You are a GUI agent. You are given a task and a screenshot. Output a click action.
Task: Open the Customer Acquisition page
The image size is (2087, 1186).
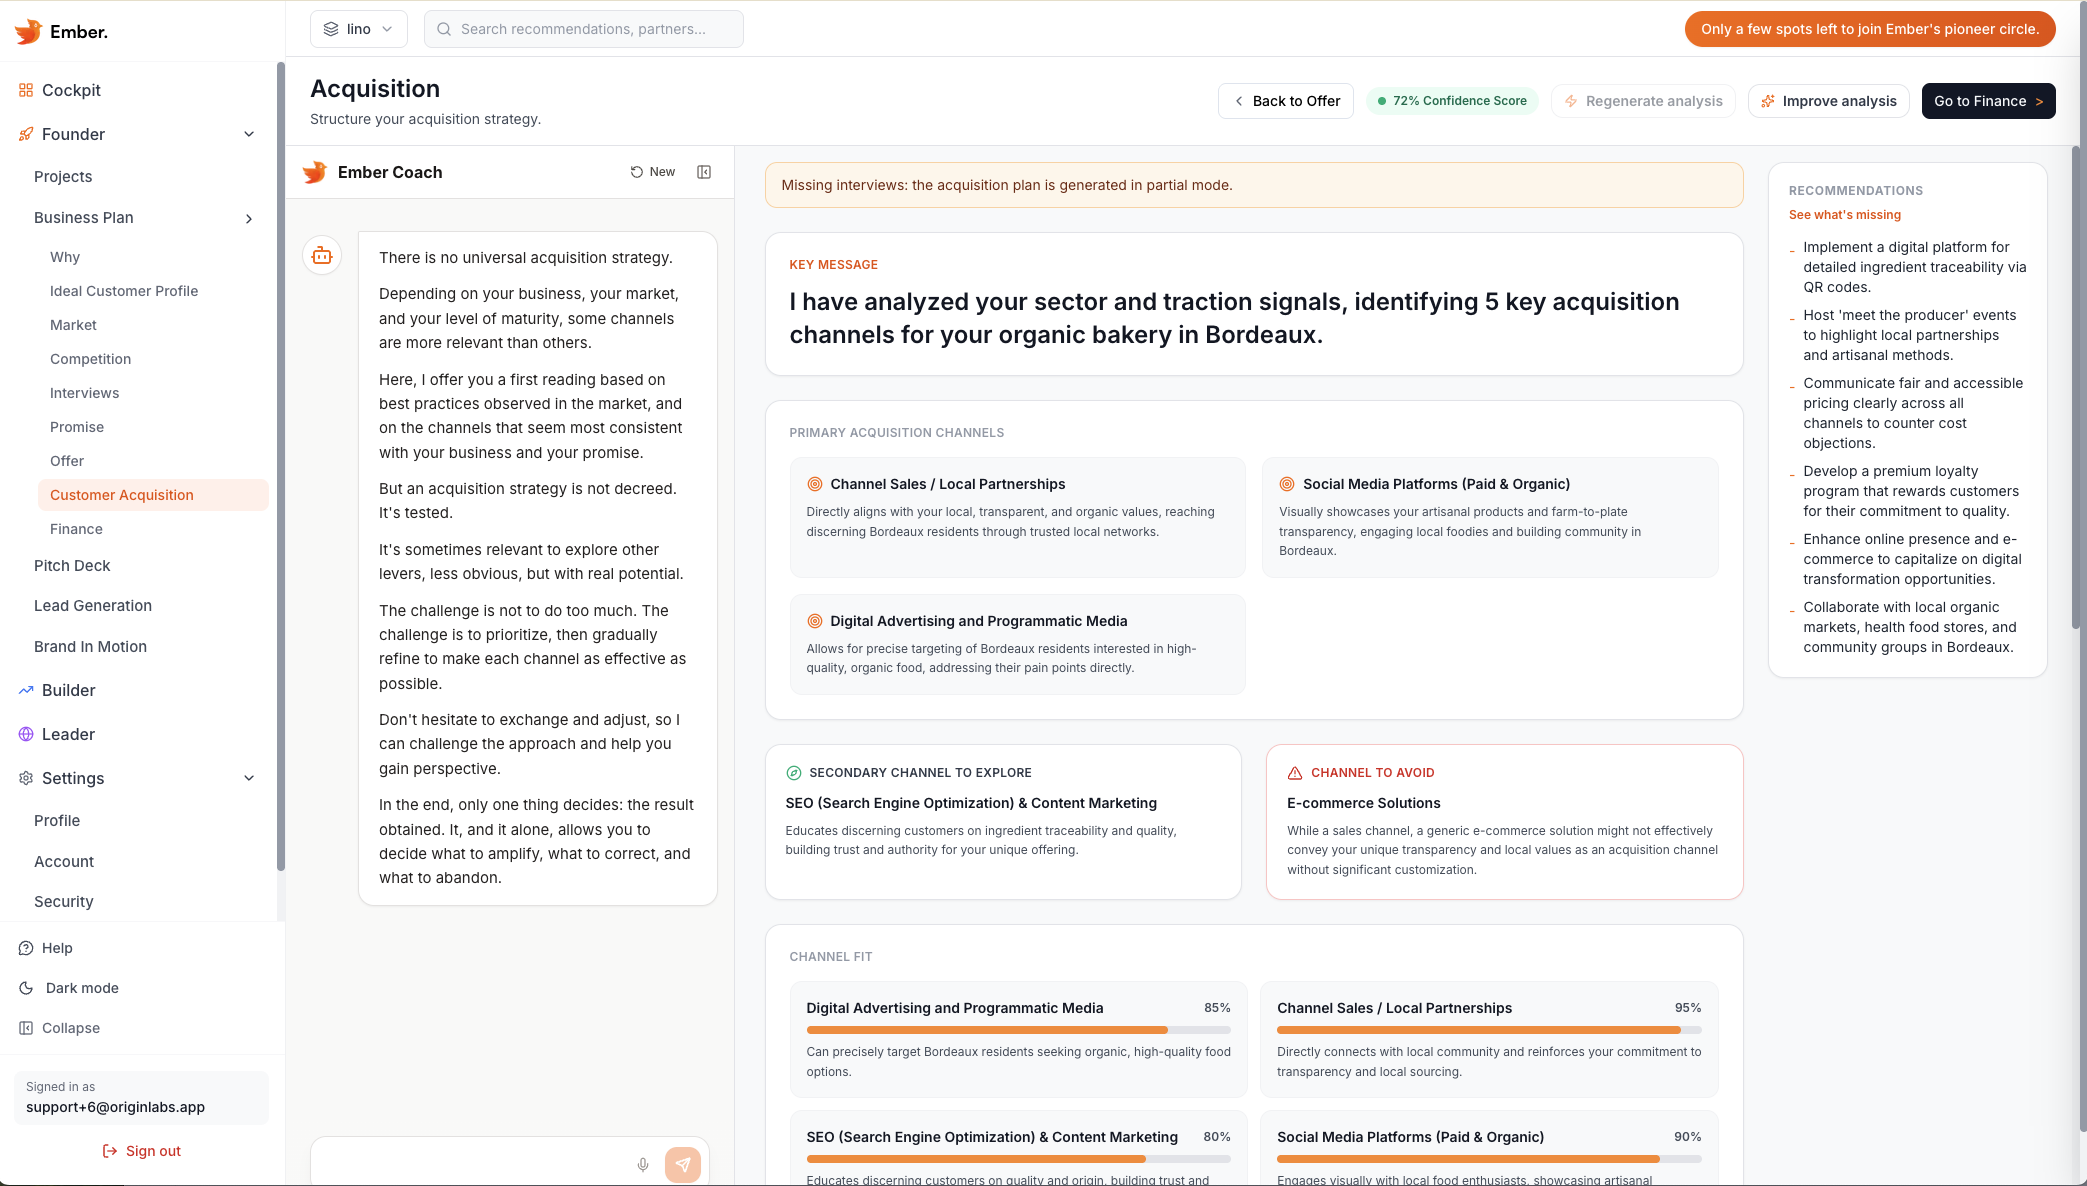coord(121,494)
